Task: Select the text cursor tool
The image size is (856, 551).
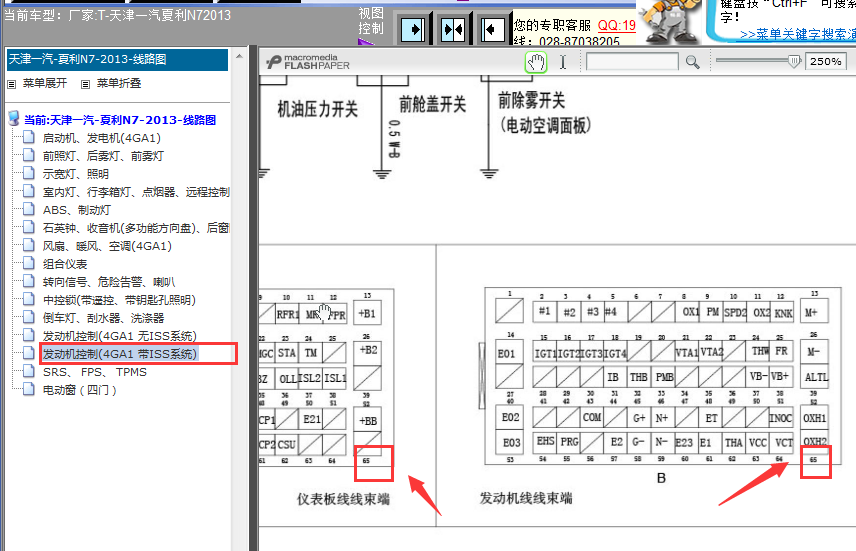Action: [x=563, y=62]
